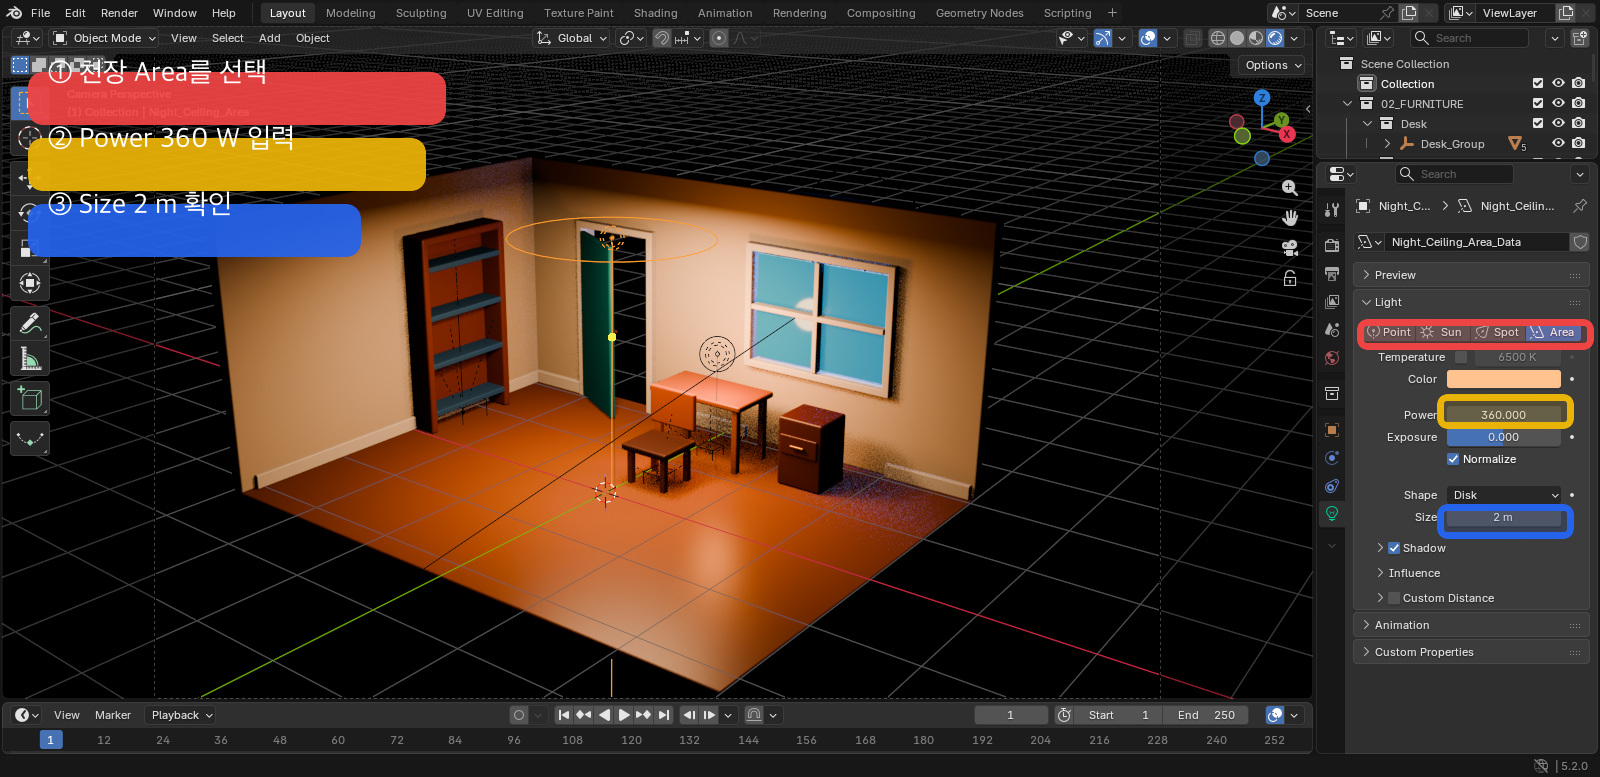This screenshot has height=777, width=1600.
Task: Click the viewport pan hand icon
Action: click(x=1290, y=218)
